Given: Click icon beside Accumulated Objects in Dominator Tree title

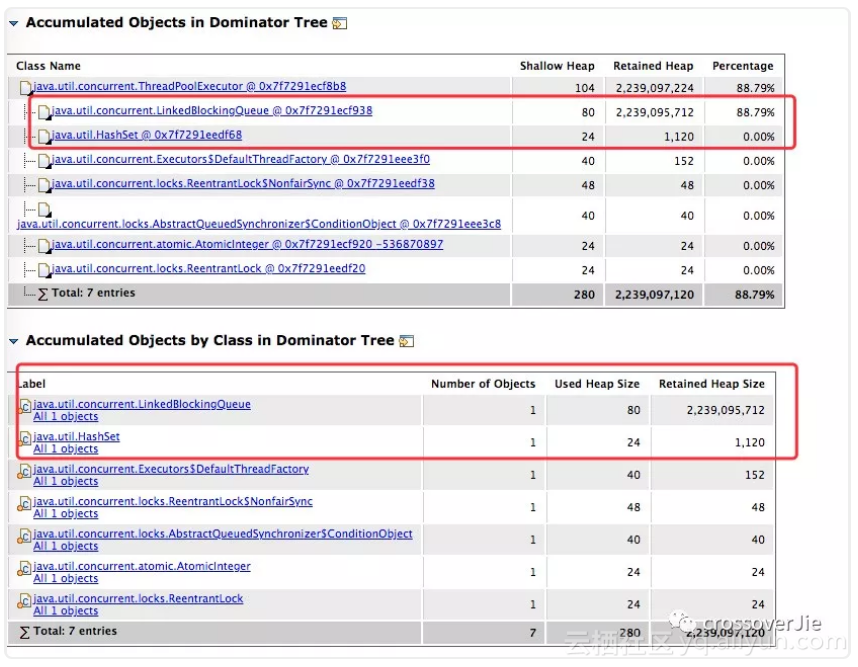Looking at the screenshot, I should click(x=340, y=23).
